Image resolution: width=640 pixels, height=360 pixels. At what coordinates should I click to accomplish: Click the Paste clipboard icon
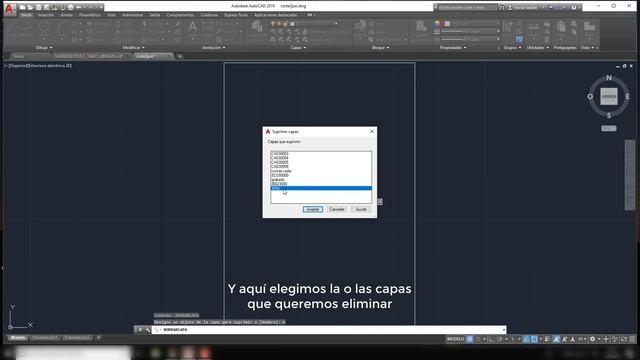(562, 28)
